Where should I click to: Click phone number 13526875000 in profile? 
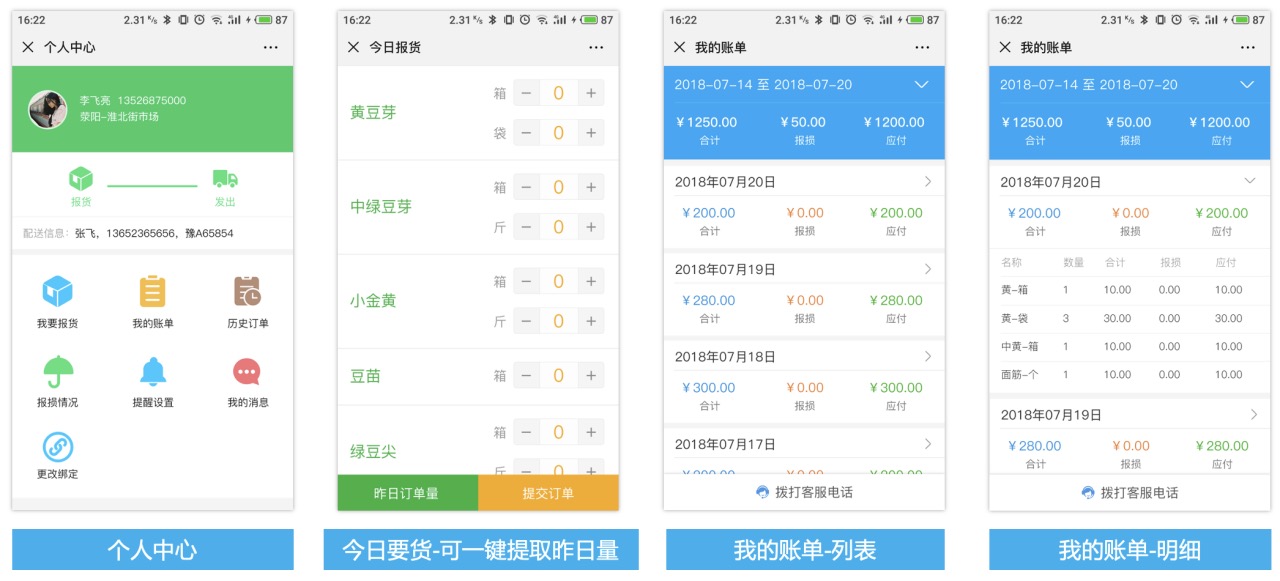[x=151, y=100]
